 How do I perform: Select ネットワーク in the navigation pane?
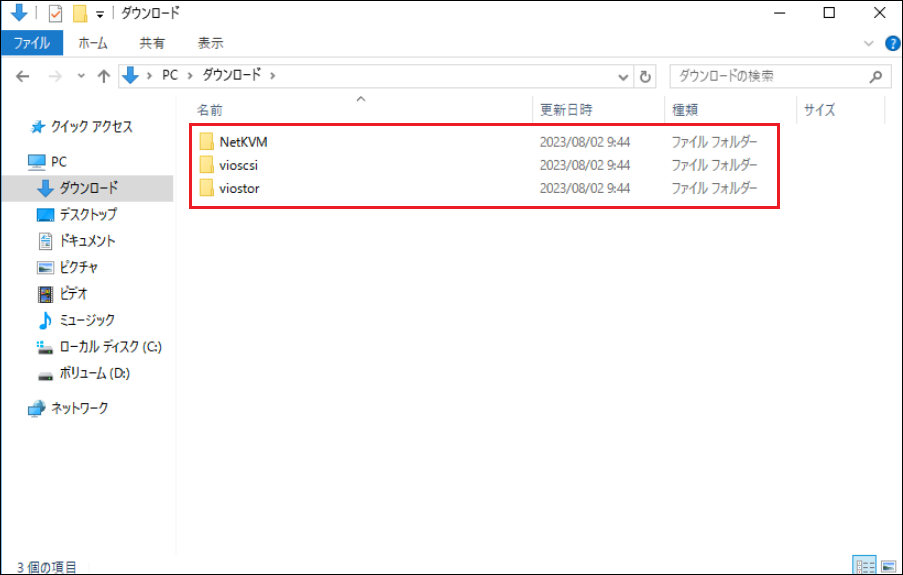point(79,408)
